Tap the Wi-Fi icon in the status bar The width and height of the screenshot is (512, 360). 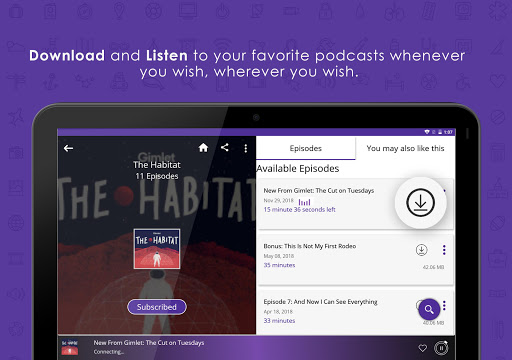point(427,132)
